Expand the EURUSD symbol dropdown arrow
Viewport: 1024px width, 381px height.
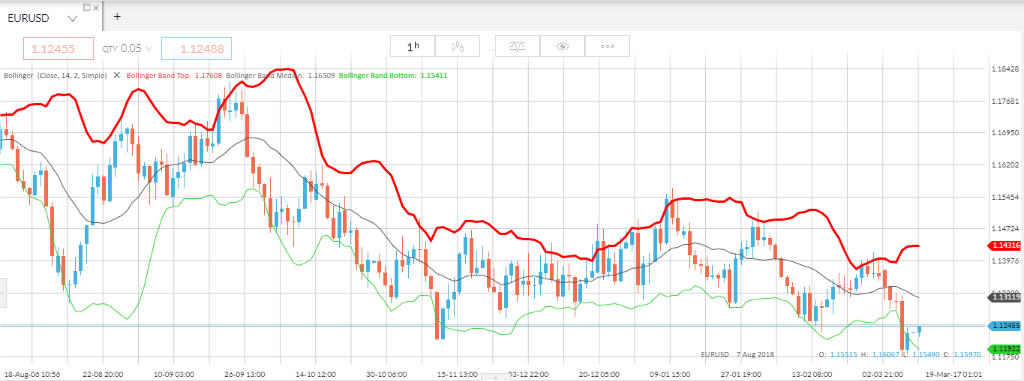coord(72,19)
